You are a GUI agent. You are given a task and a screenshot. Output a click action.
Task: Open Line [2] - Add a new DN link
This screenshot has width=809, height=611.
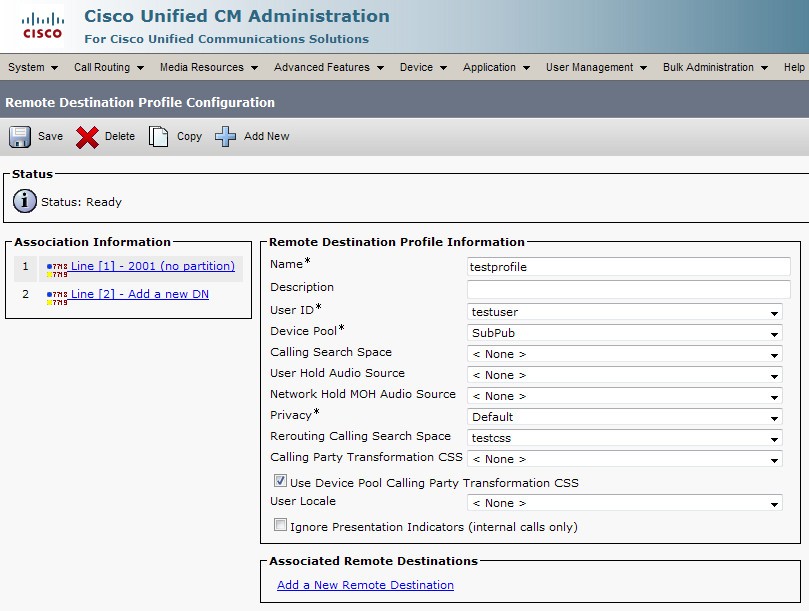click(x=140, y=294)
